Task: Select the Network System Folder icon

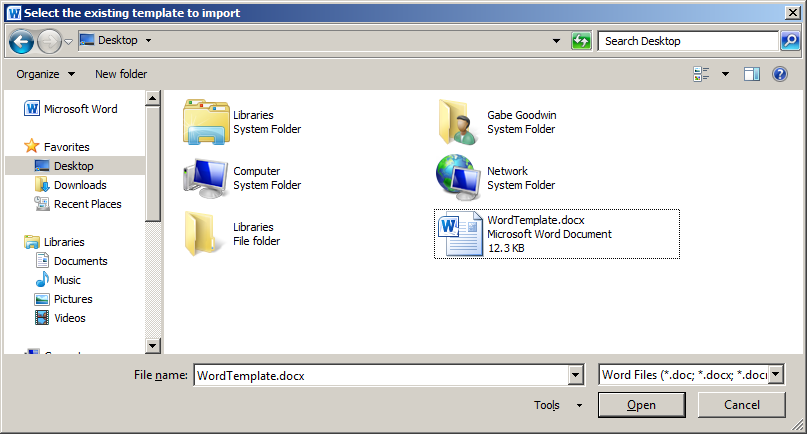Action: pos(459,178)
